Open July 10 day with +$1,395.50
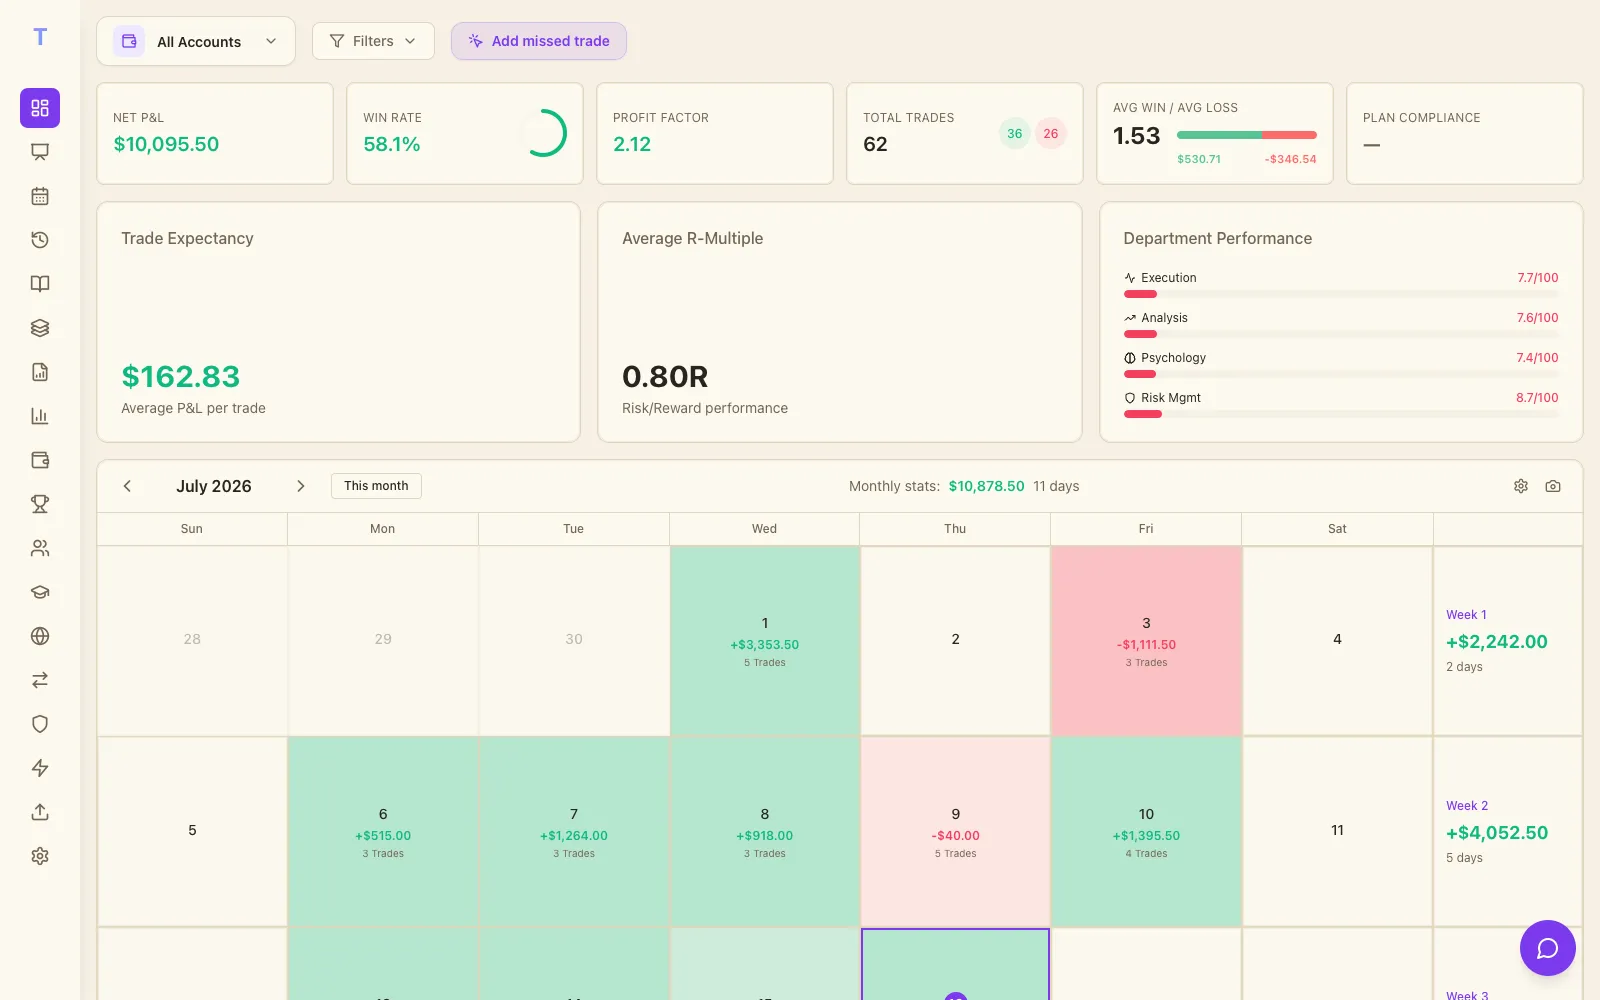 [x=1146, y=832]
